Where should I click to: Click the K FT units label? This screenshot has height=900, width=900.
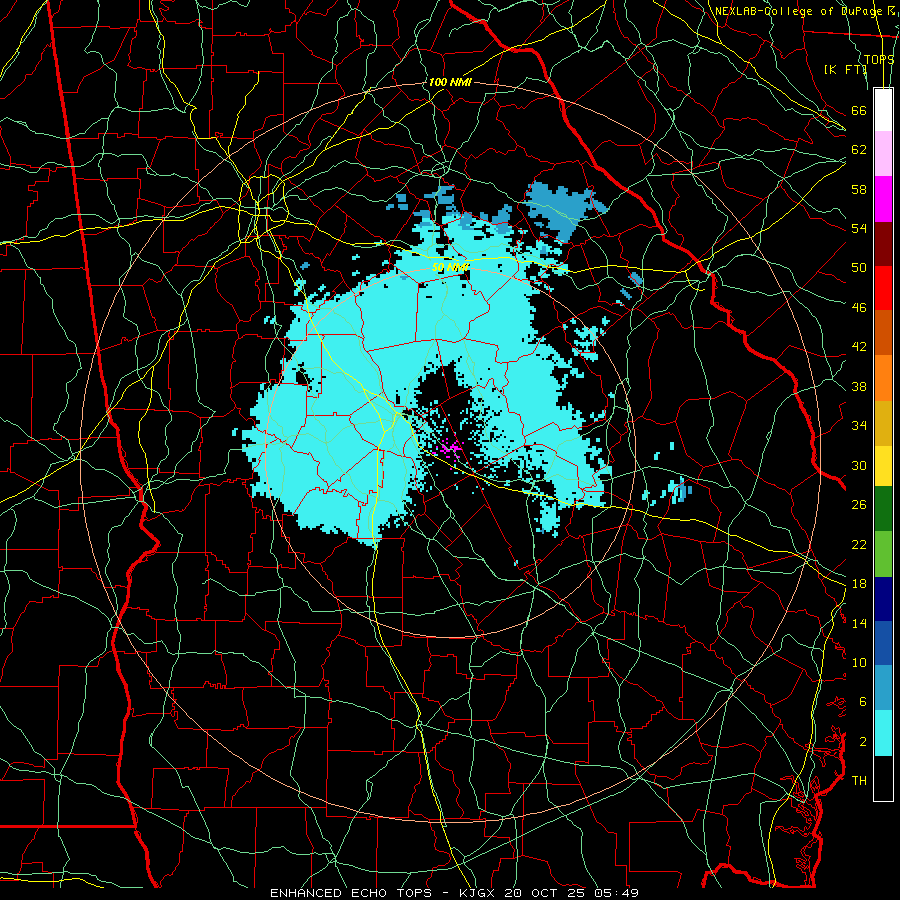click(x=845, y=69)
